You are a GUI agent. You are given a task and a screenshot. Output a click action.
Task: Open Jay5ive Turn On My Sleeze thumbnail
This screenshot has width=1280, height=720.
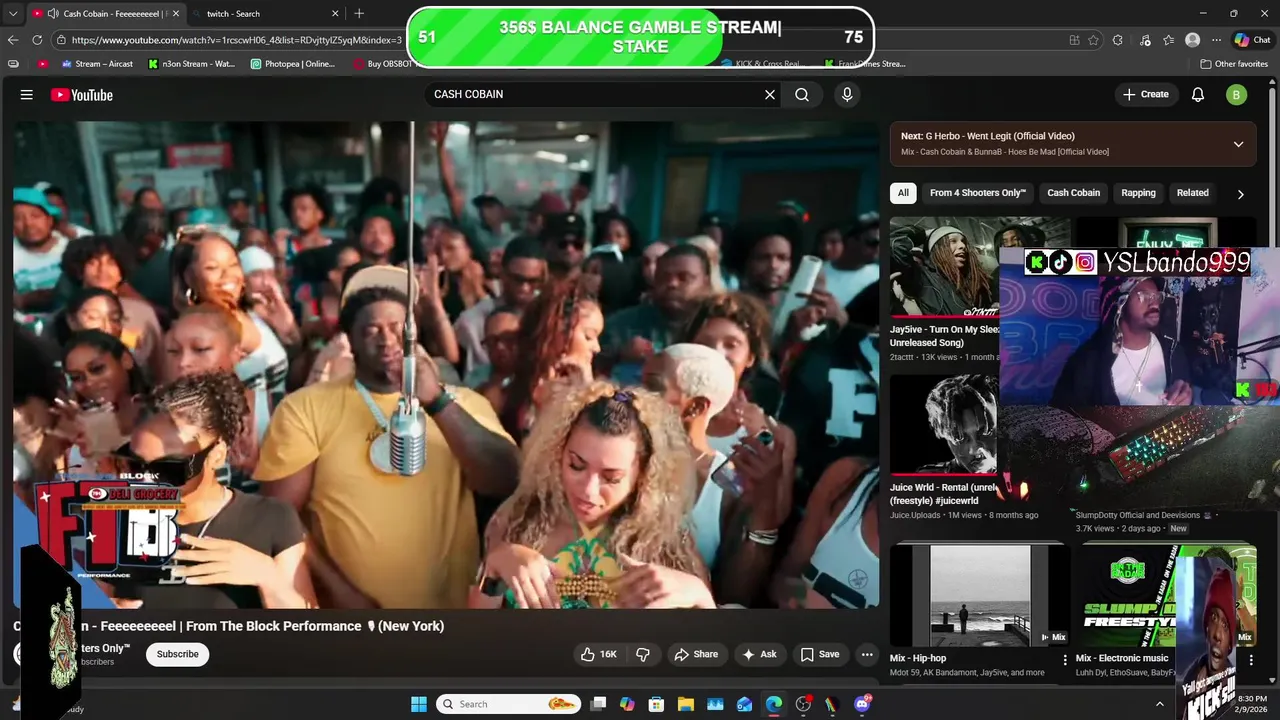[943, 267]
